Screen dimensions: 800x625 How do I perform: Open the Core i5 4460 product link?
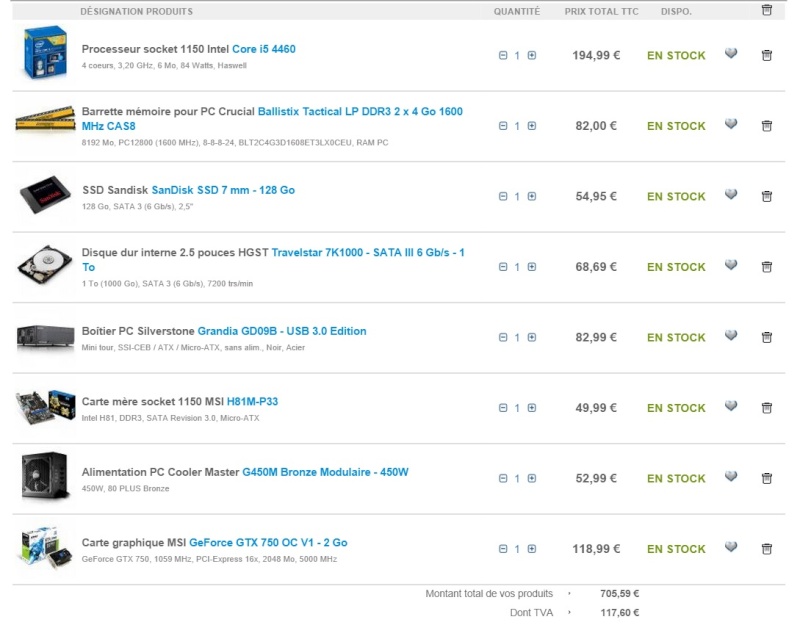(264, 49)
